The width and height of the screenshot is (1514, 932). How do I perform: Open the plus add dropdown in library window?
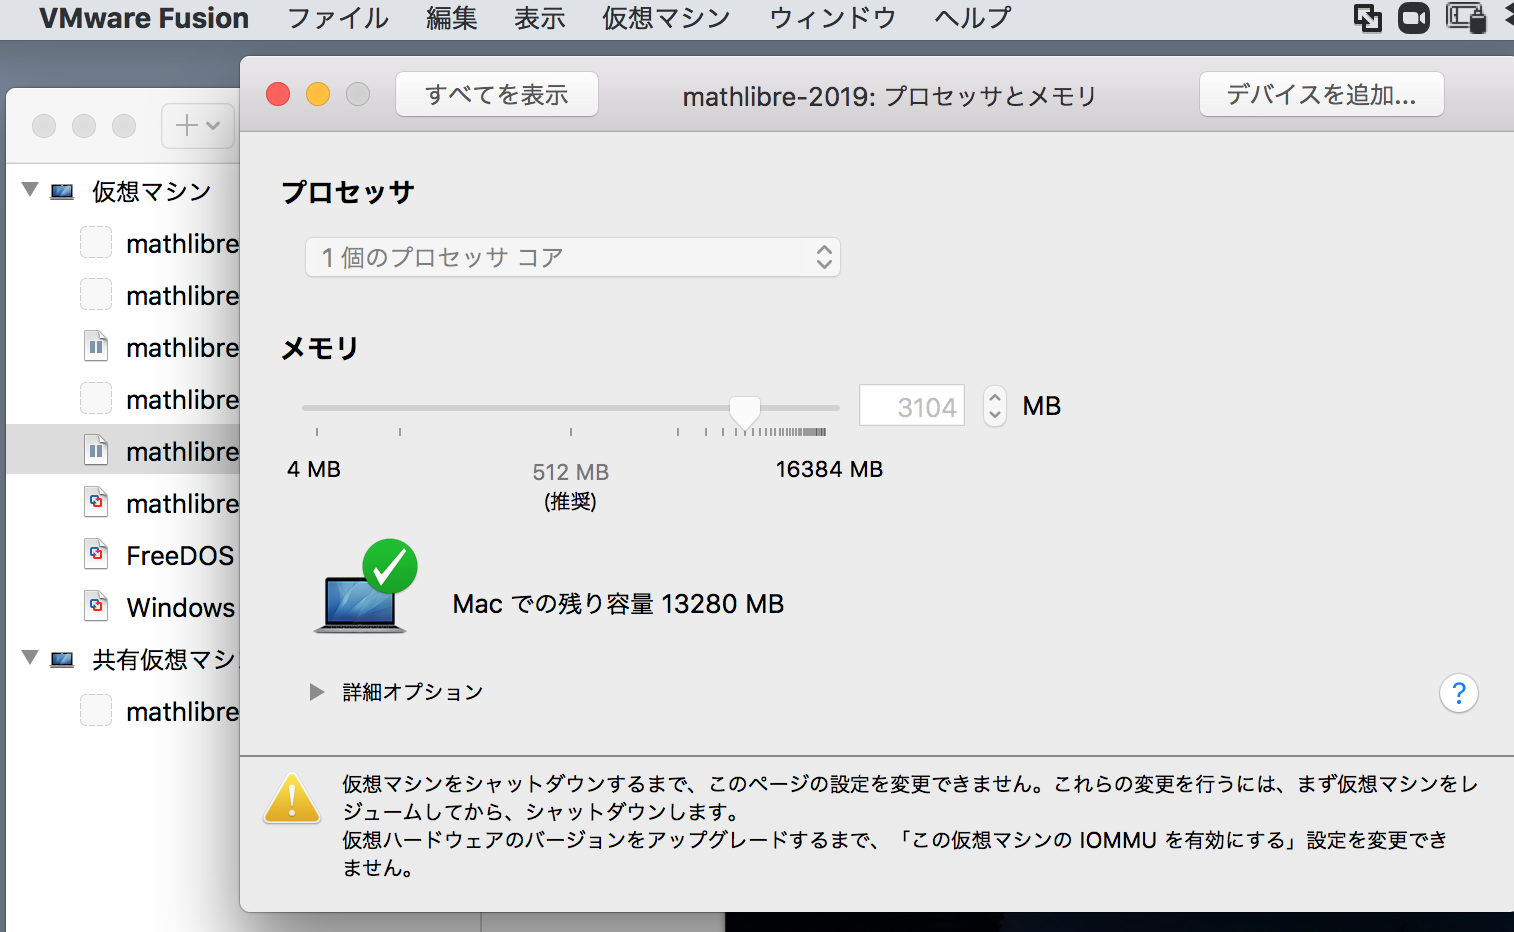coord(198,126)
